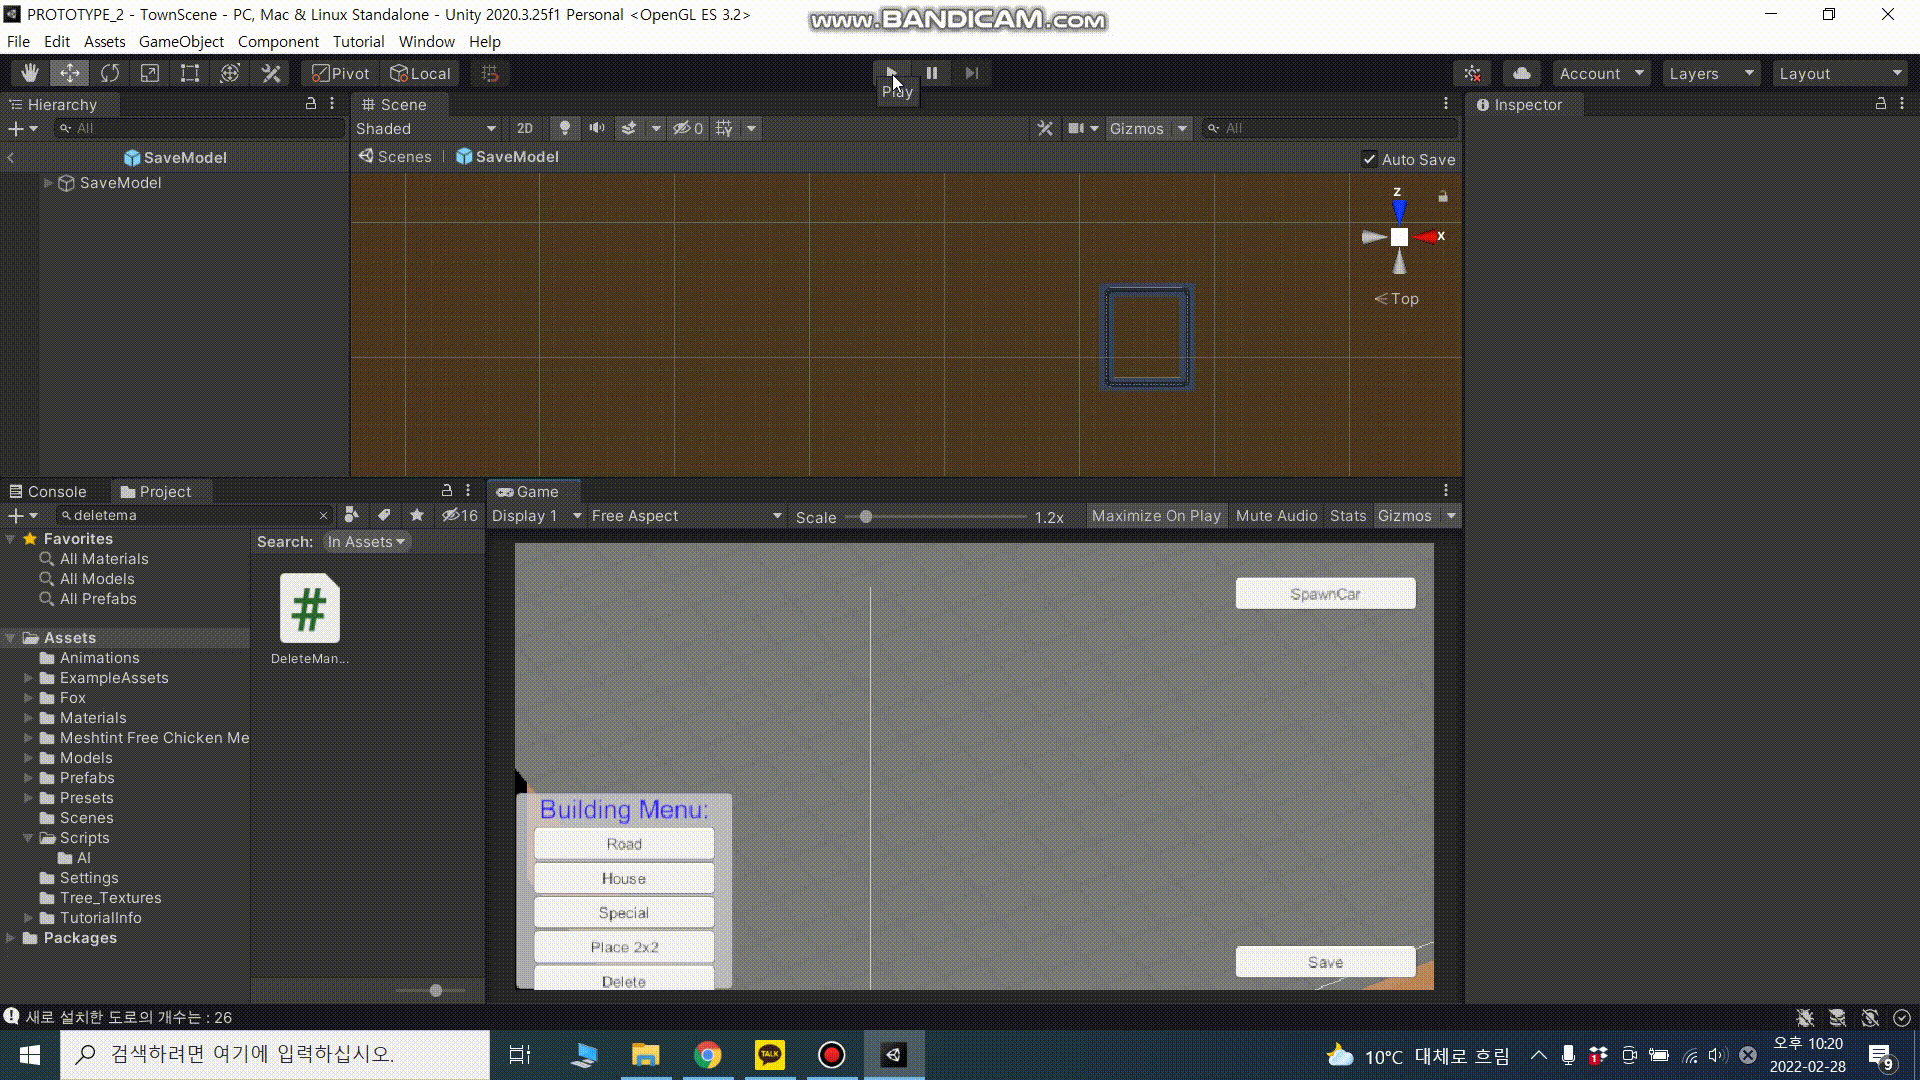Select the Scale tool
Image resolution: width=1920 pixels, height=1080 pixels.
coord(150,73)
